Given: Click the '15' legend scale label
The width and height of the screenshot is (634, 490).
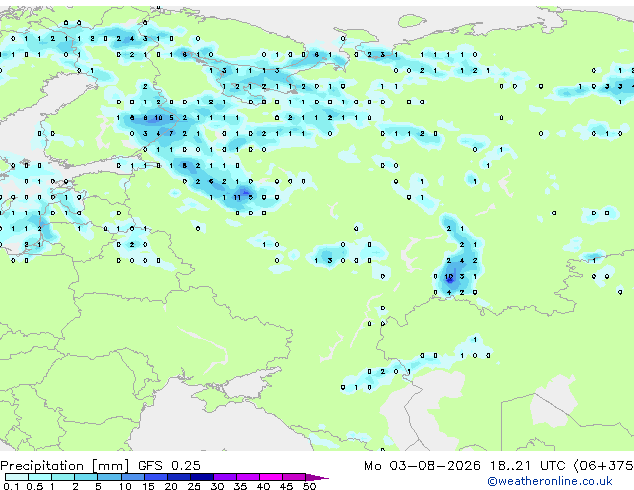Looking at the screenshot, I should 148,486.
